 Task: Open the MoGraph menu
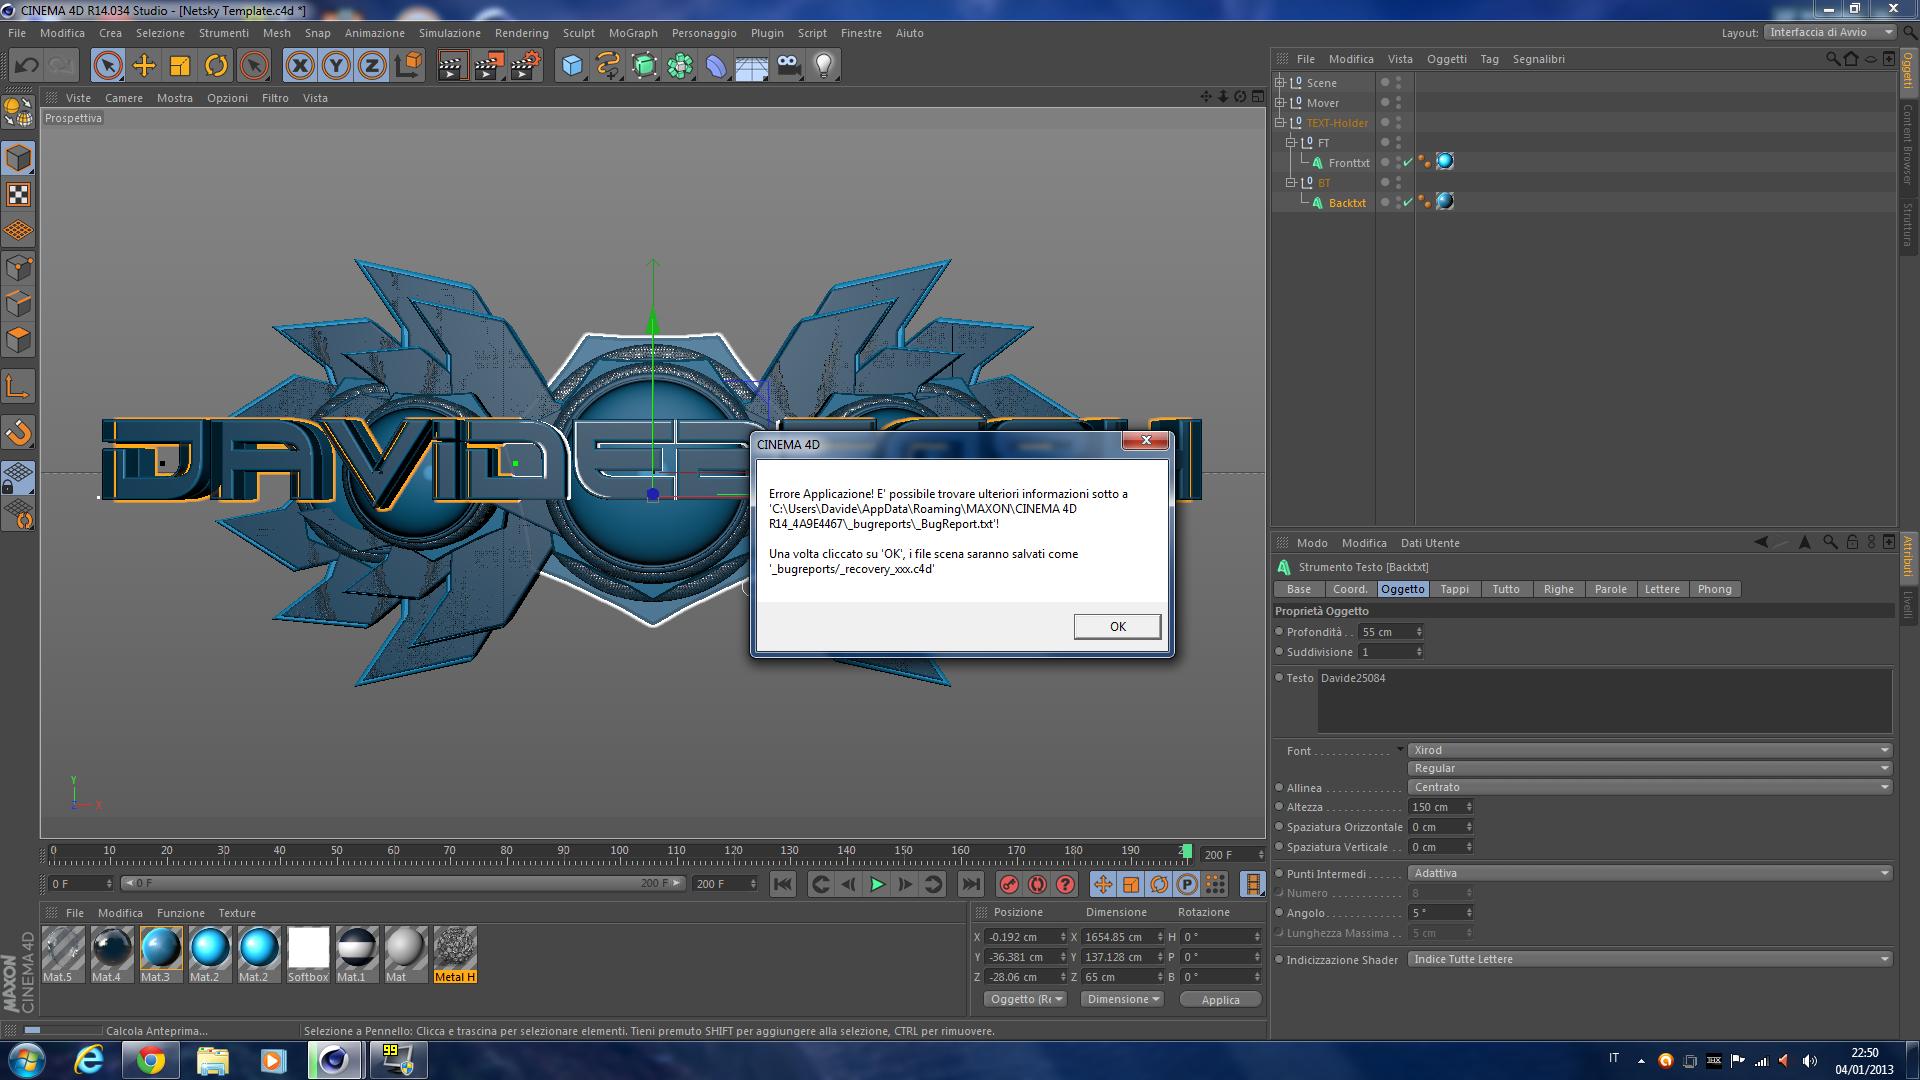point(633,33)
